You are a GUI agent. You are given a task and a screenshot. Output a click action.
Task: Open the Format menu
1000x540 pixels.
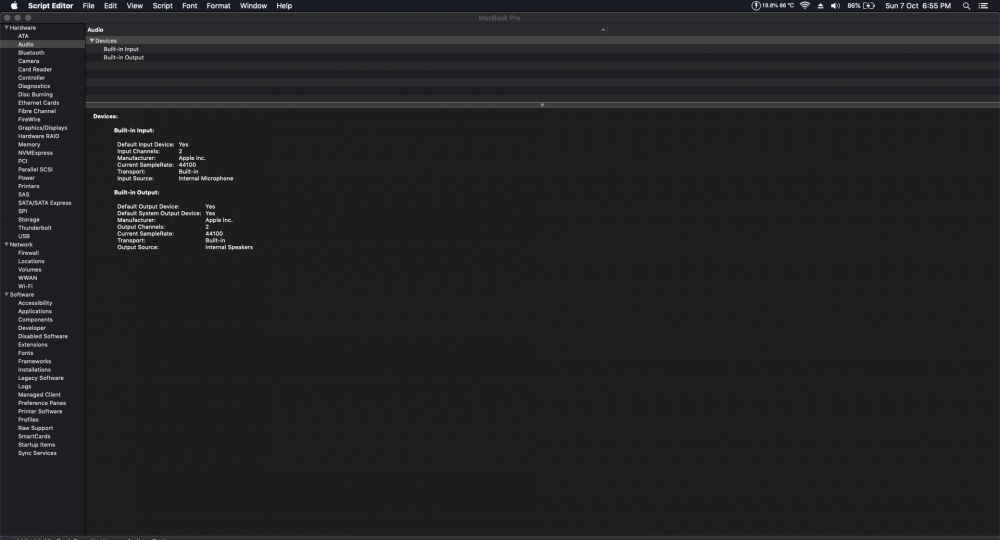(x=218, y=6)
